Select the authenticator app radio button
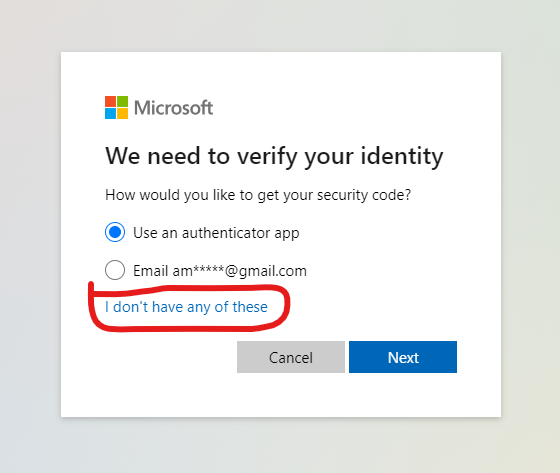Screen dimensions: 560x473 pyautogui.click(x=115, y=232)
